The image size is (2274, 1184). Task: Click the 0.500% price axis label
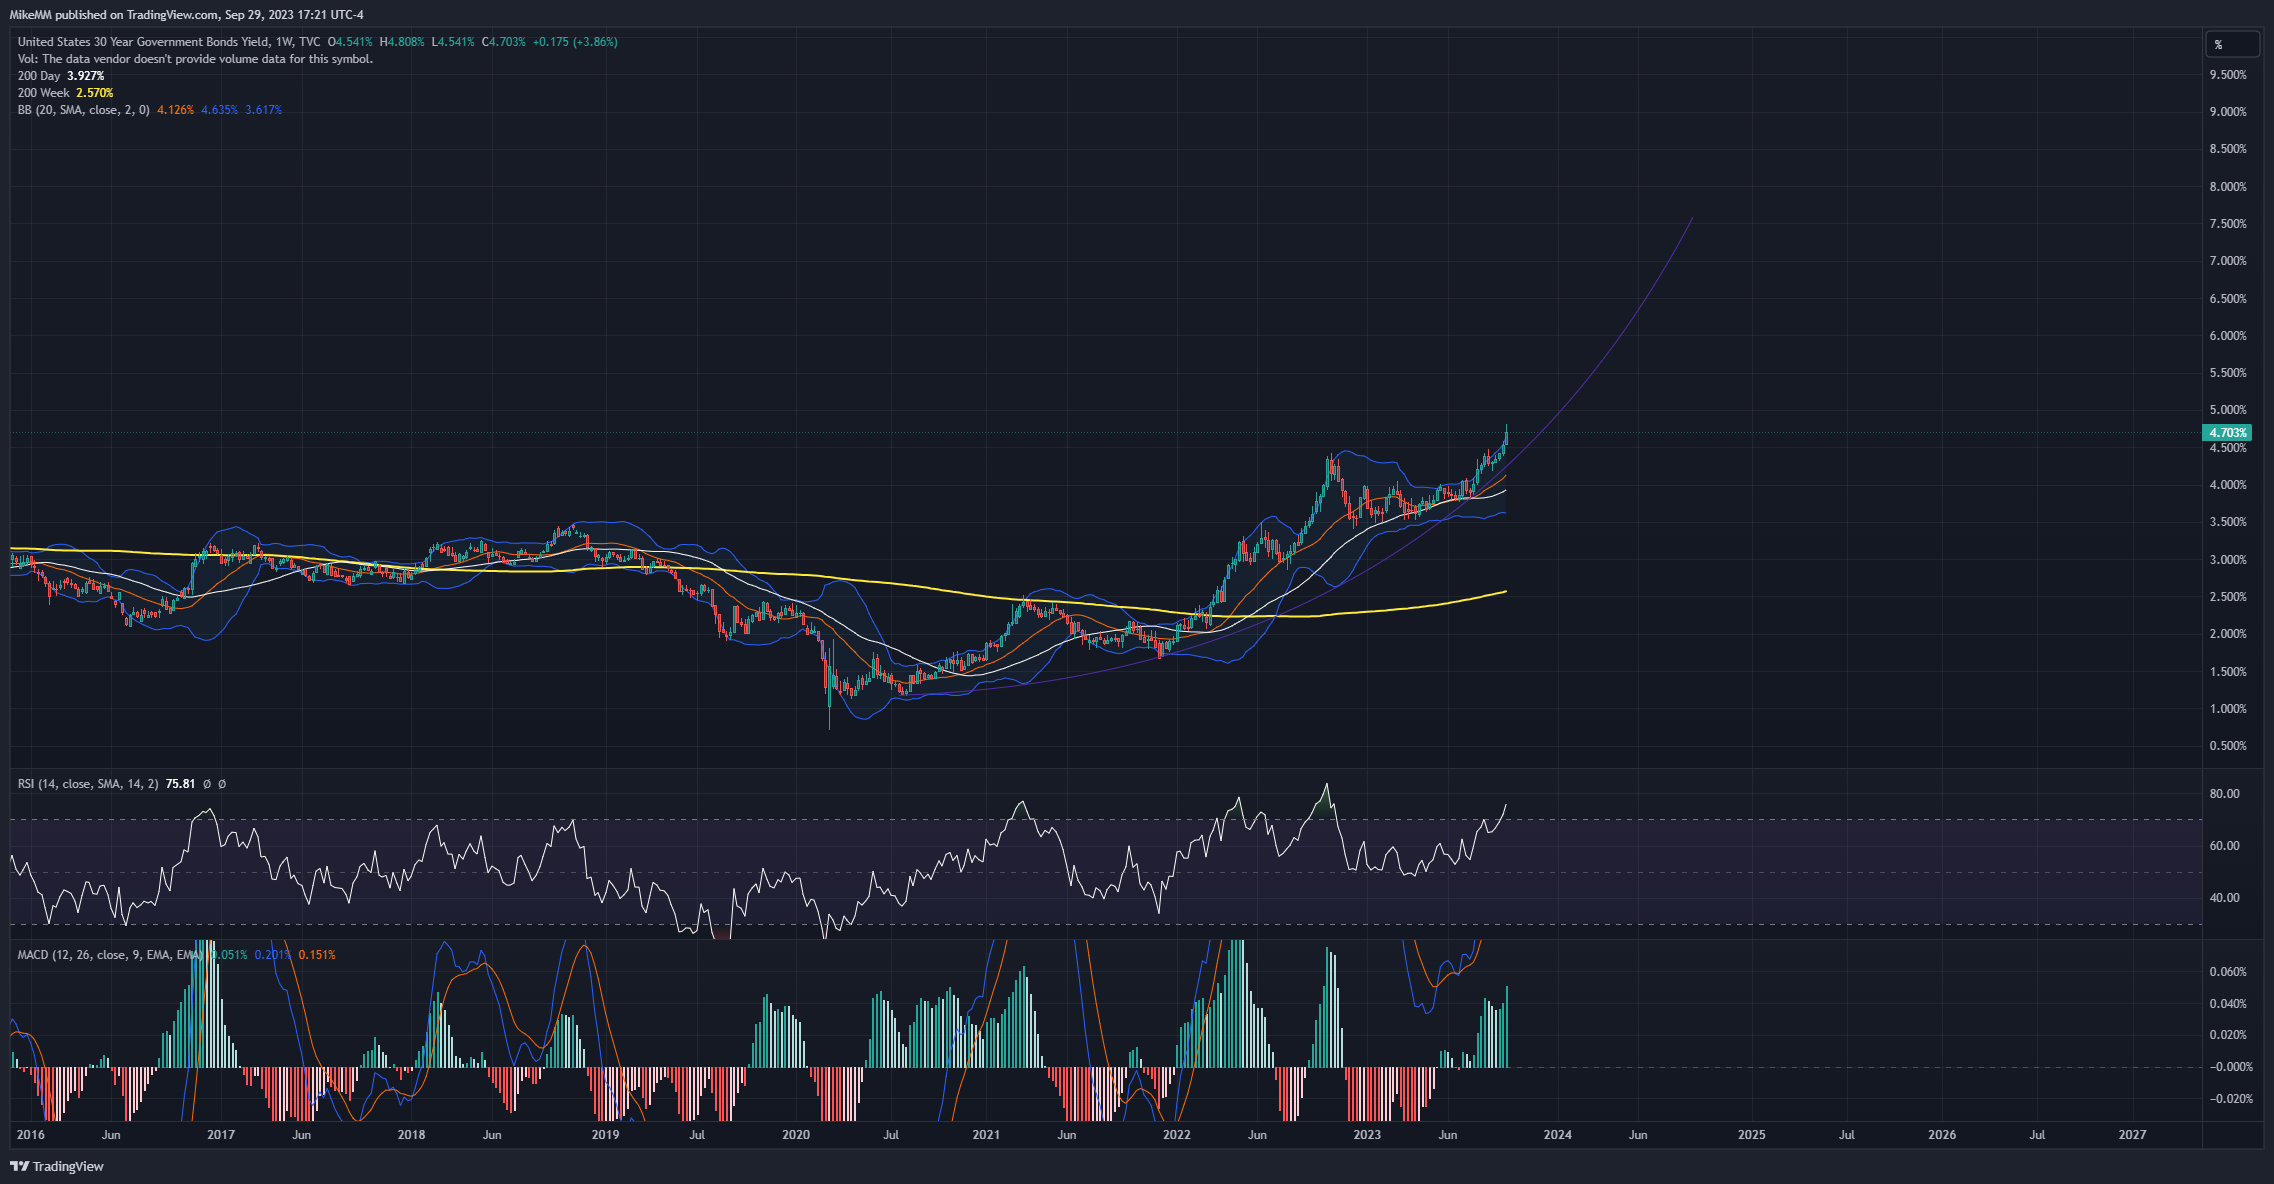(x=2228, y=746)
